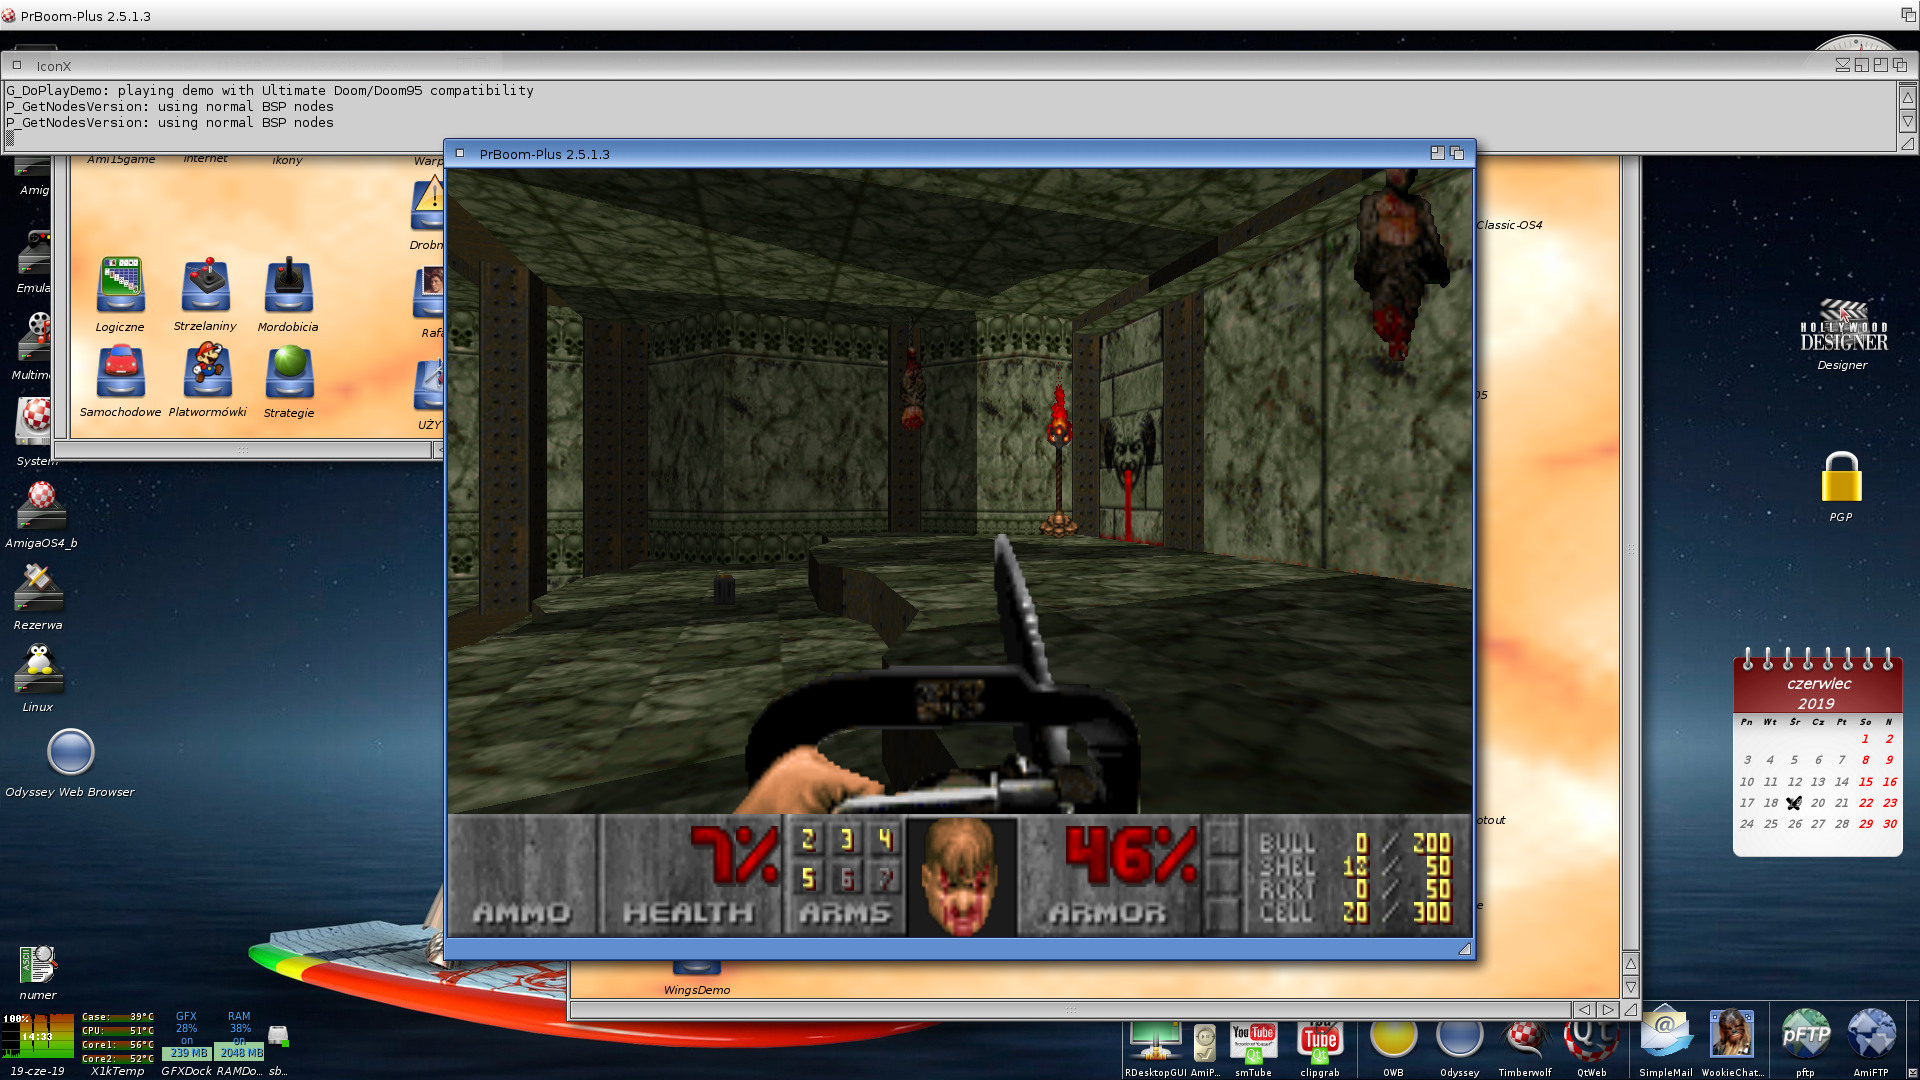Launch Odyssey from the bottom dock
Screen dimensions: 1920x1080
[1459, 1040]
